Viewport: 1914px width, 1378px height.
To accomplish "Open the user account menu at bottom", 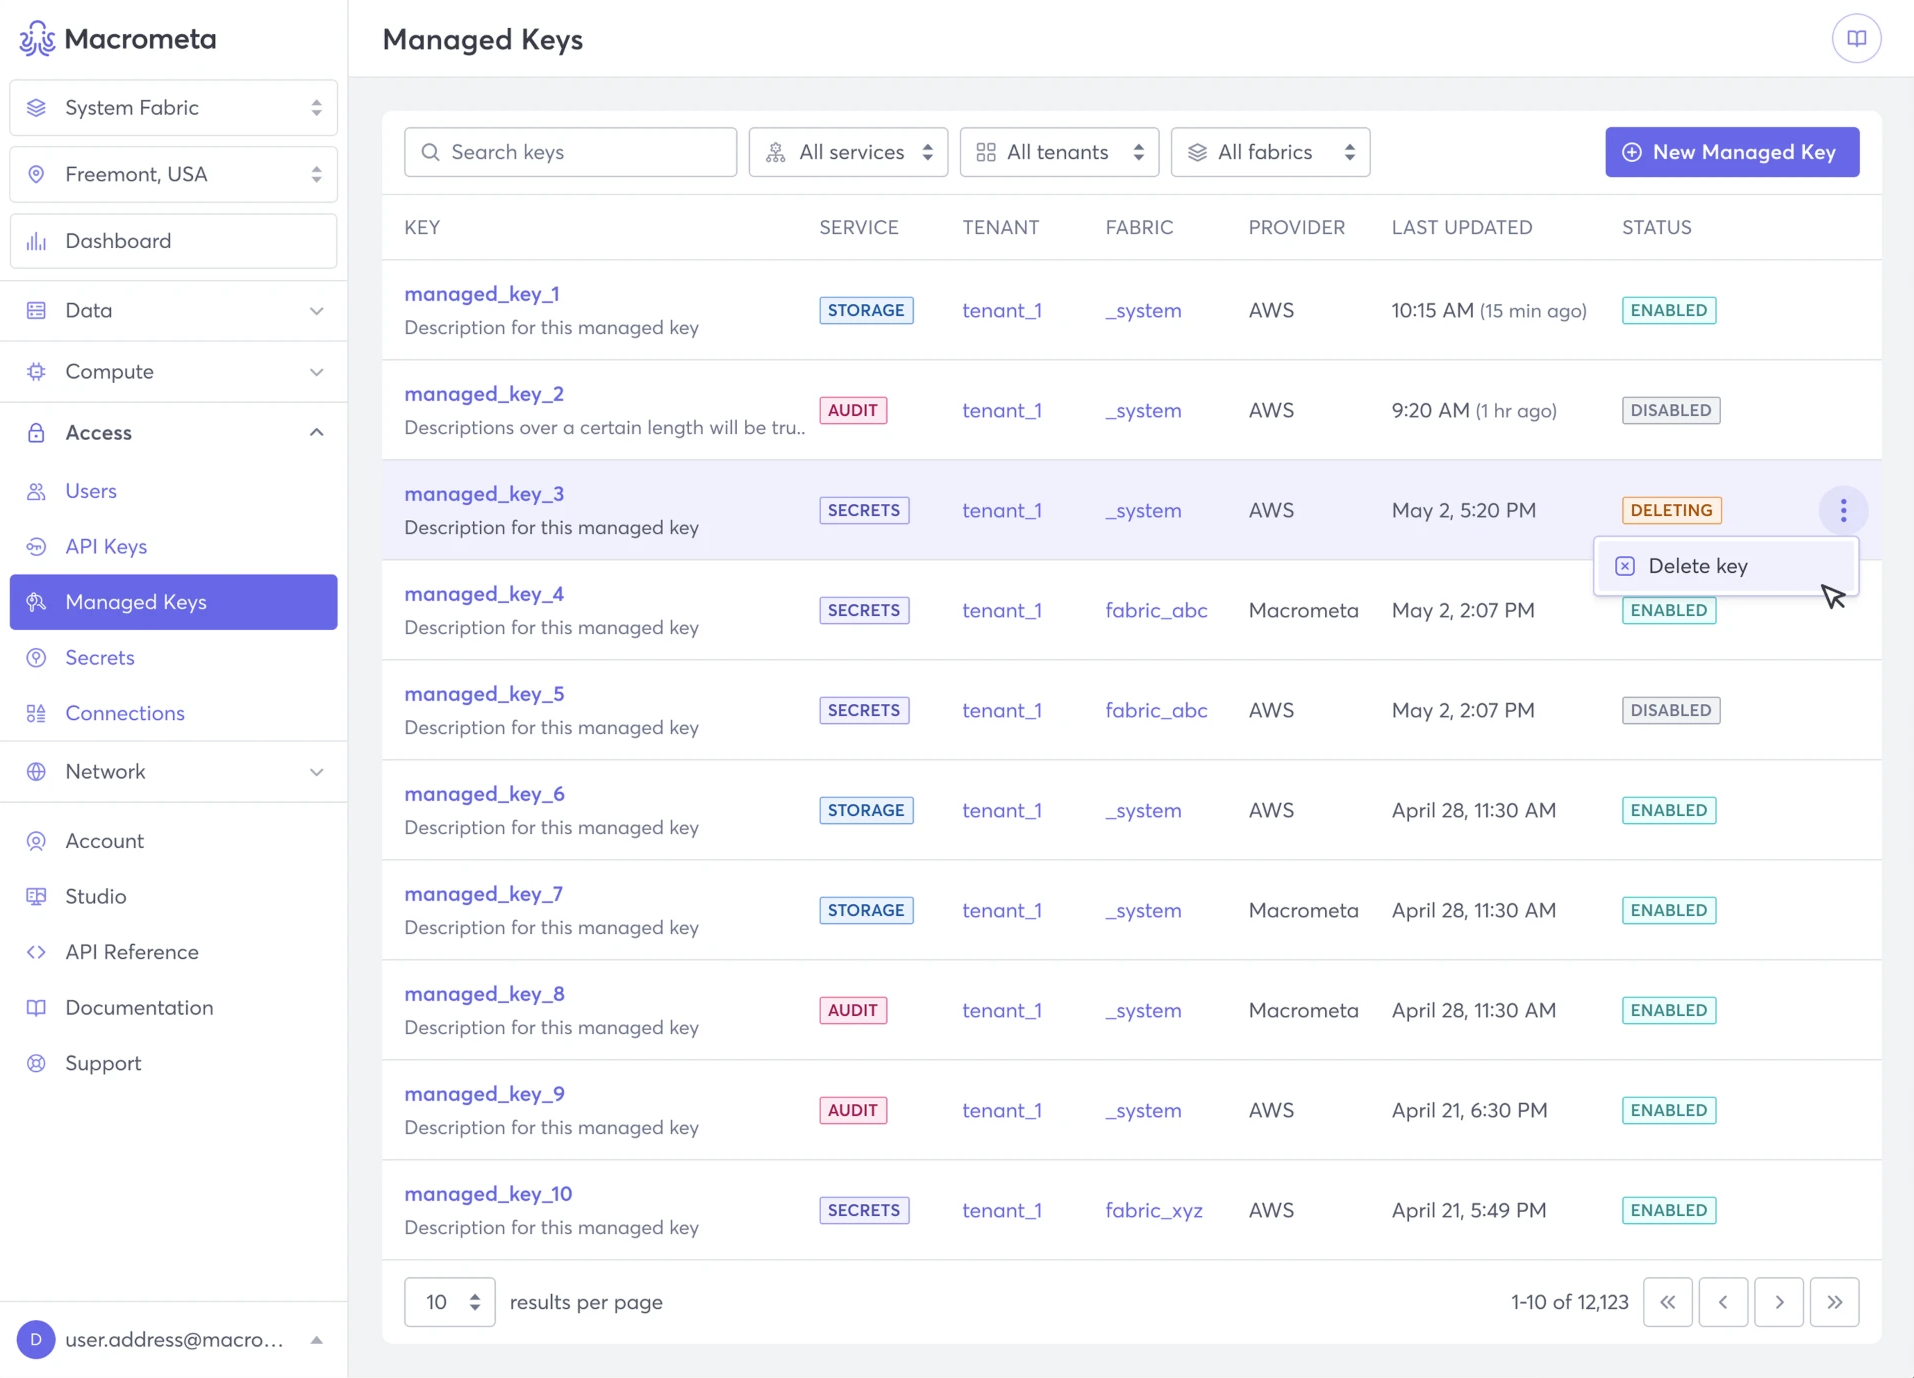I will click(x=173, y=1339).
